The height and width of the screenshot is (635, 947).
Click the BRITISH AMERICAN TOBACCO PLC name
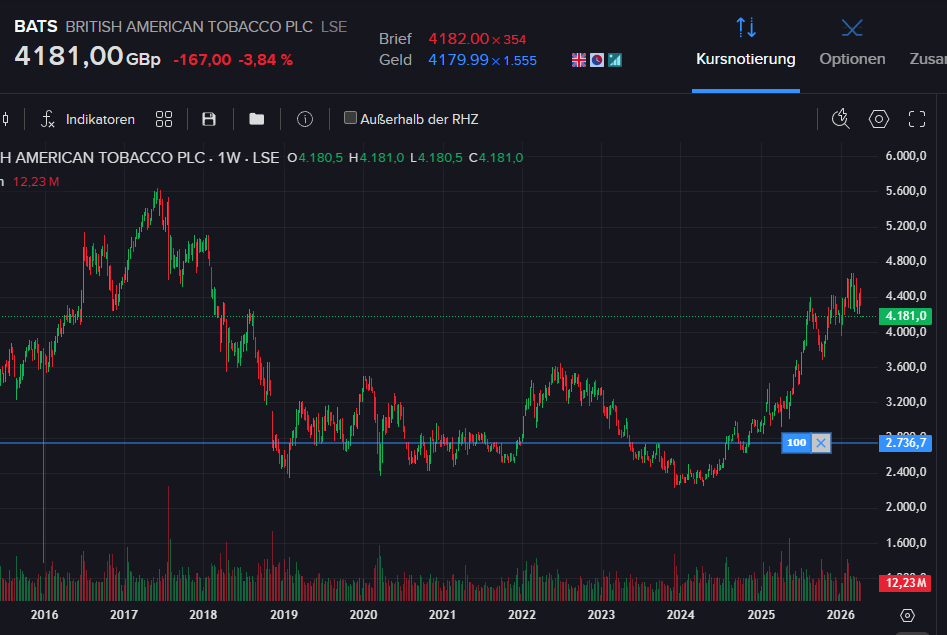click(189, 27)
